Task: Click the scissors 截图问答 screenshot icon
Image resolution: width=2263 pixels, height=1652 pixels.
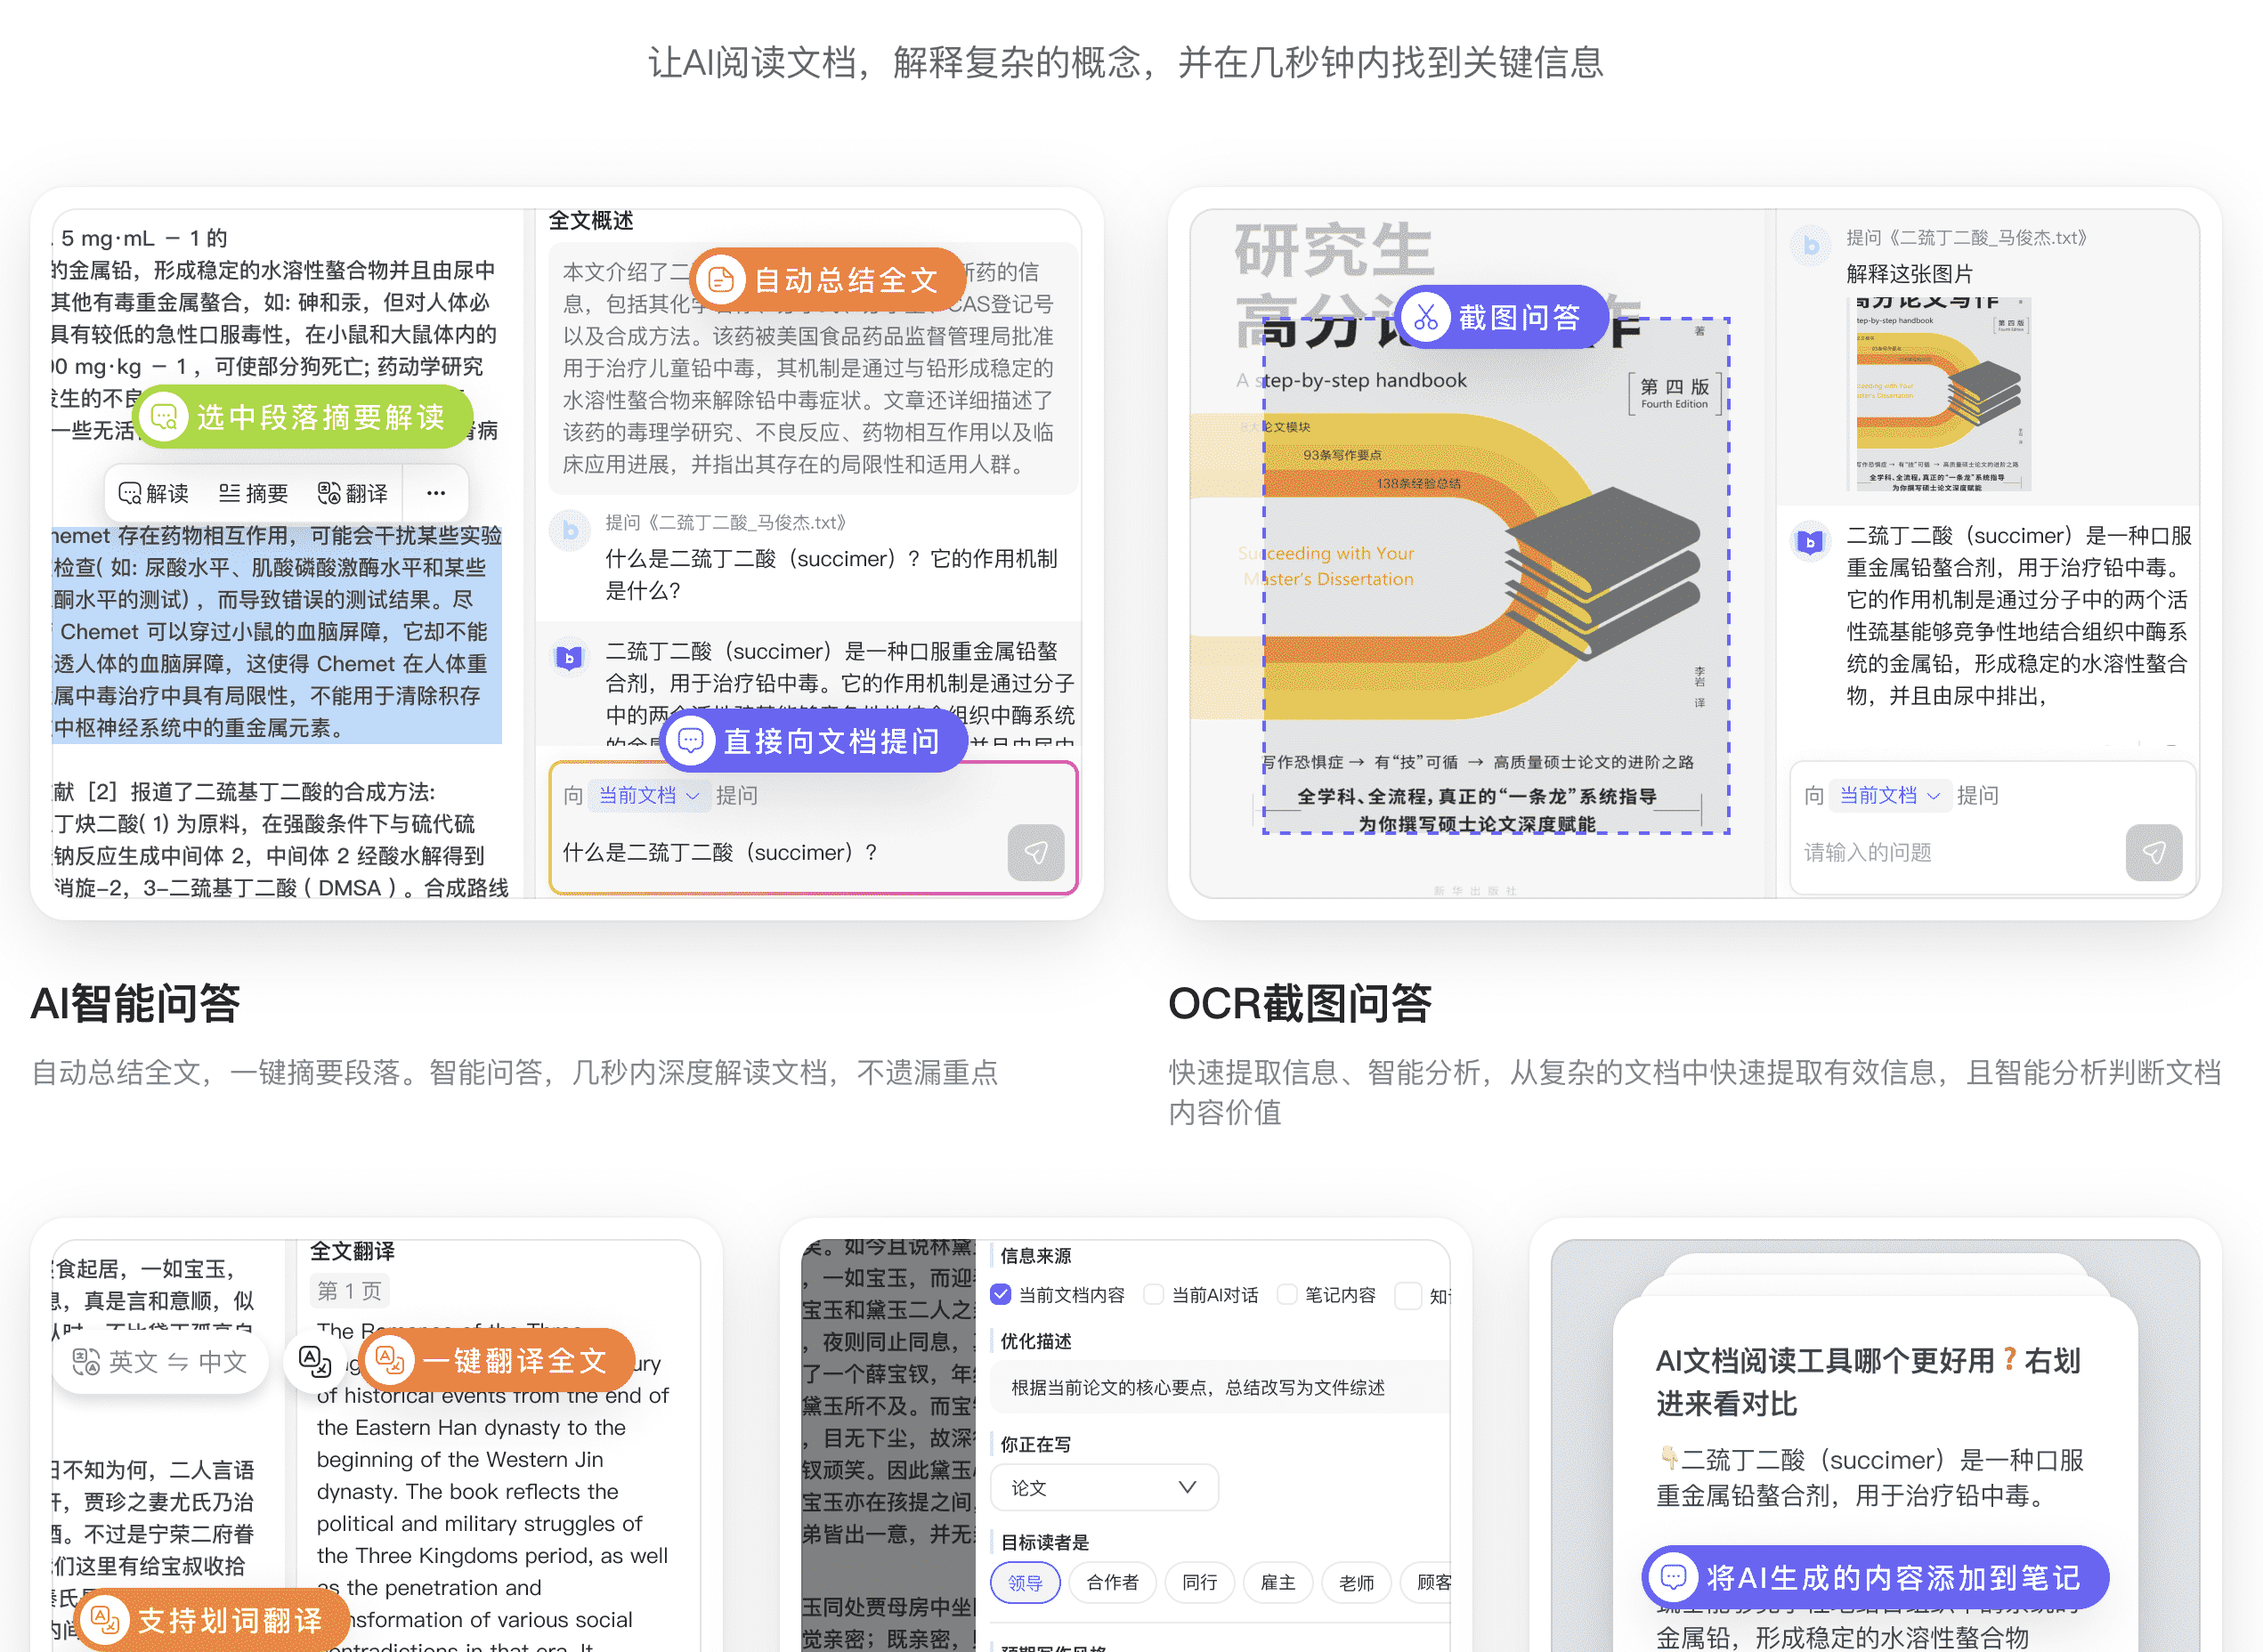Action: pos(1426,318)
